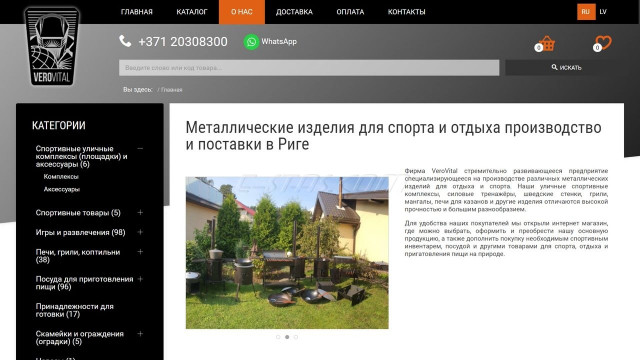Expand the Спортивные товары (5) category
This screenshot has height=360, width=640.
coord(140,213)
